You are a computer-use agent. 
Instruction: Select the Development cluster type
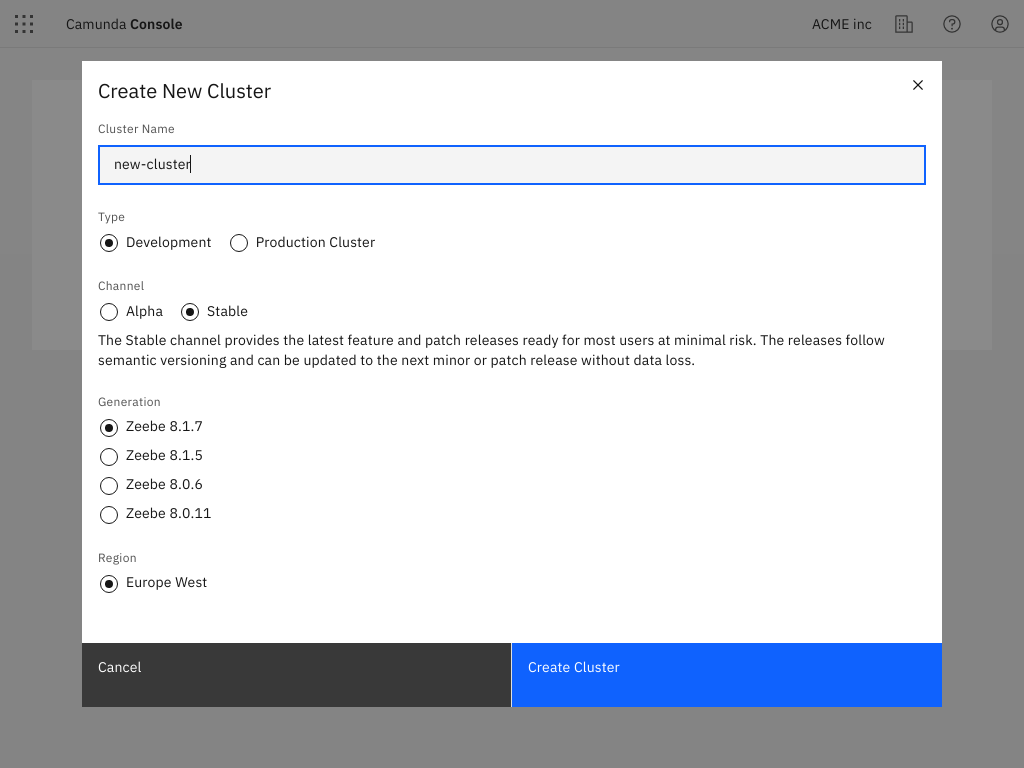108,242
